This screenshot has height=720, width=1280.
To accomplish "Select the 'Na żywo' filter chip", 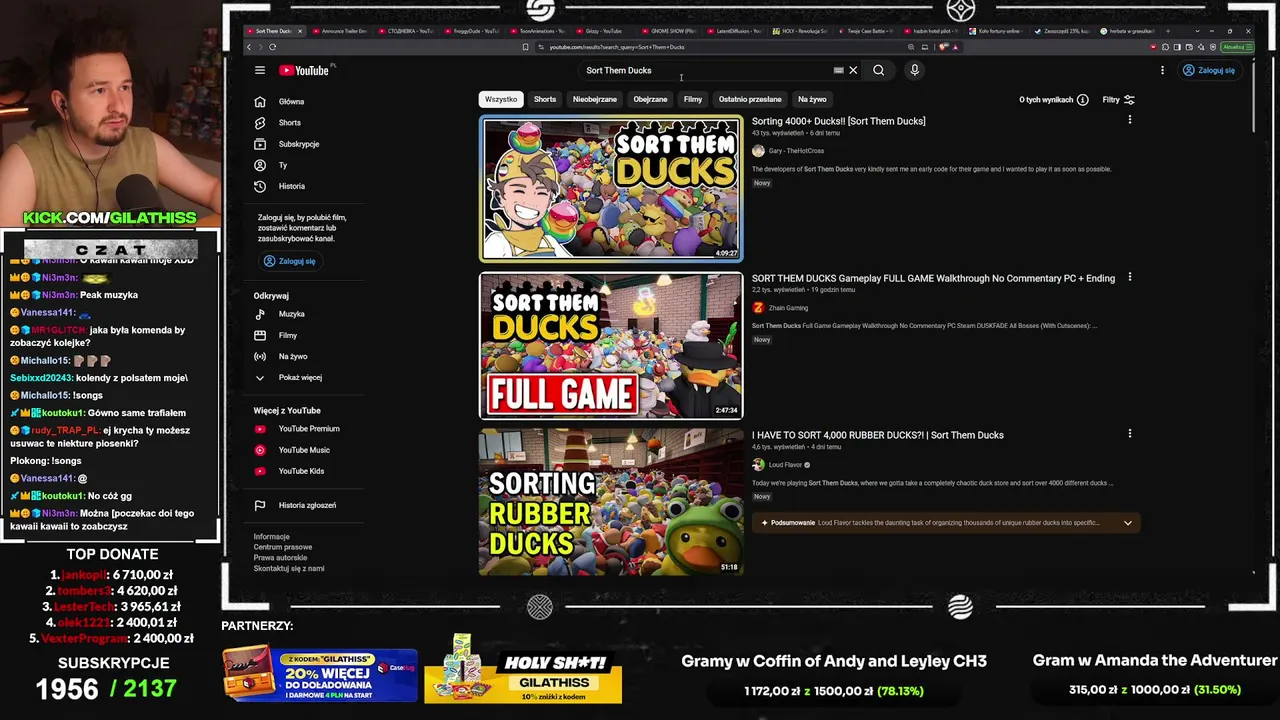I will [x=812, y=99].
